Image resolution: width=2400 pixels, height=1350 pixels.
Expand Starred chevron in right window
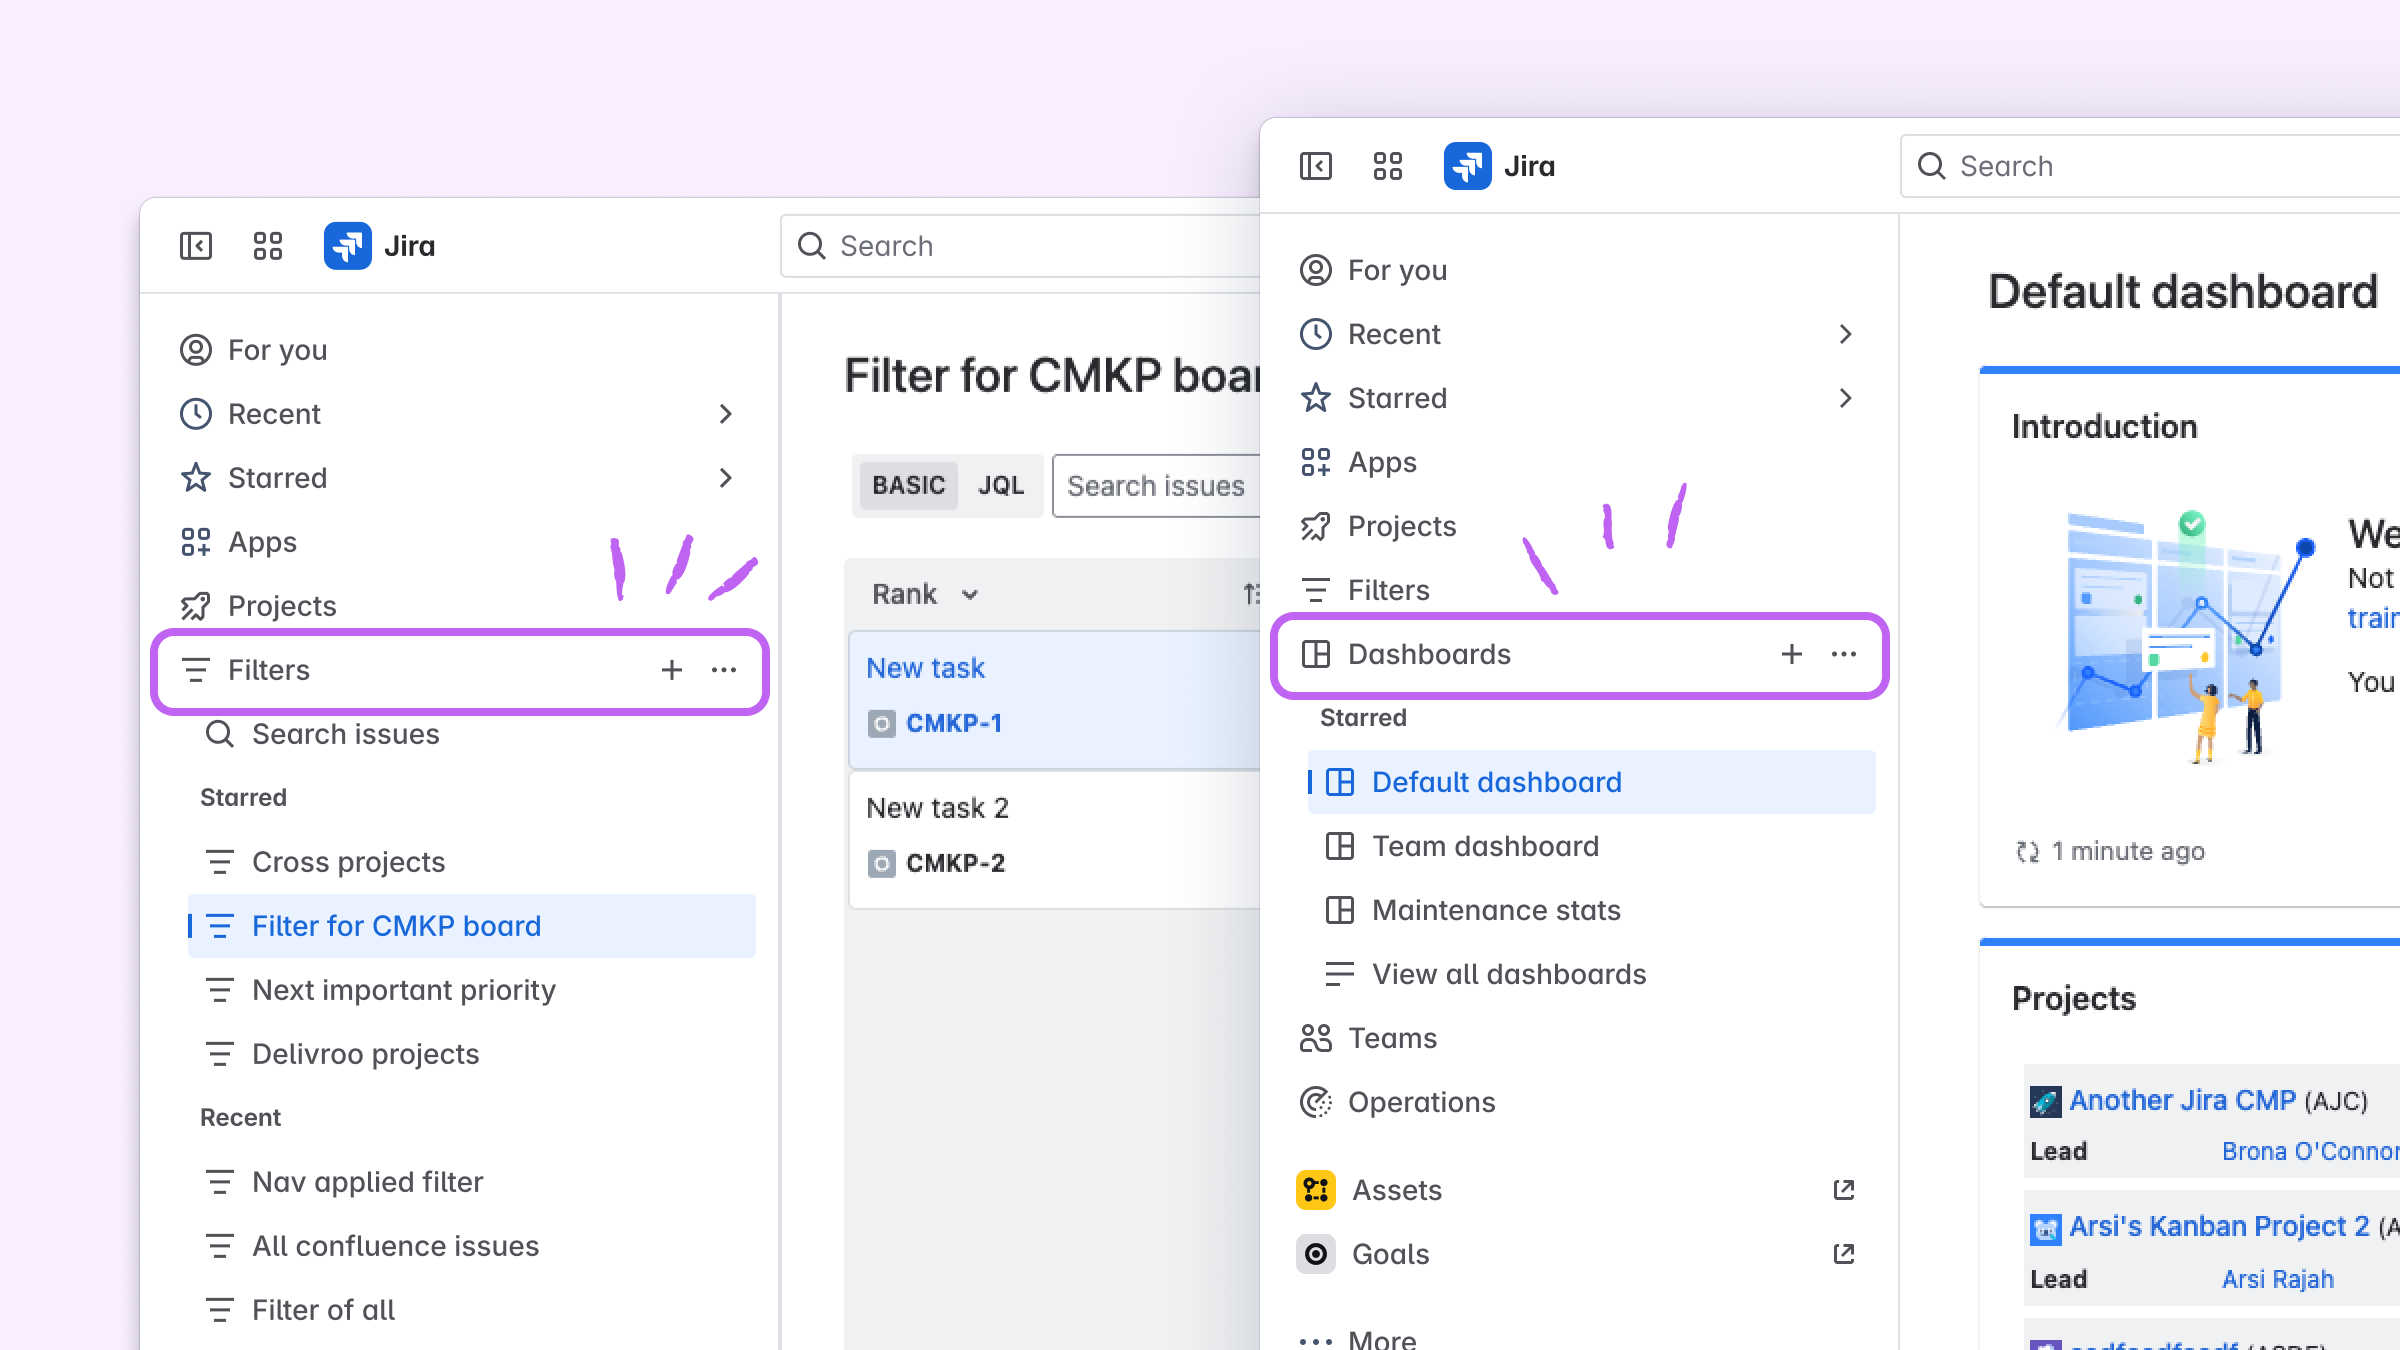click(x=1846, y=398)
